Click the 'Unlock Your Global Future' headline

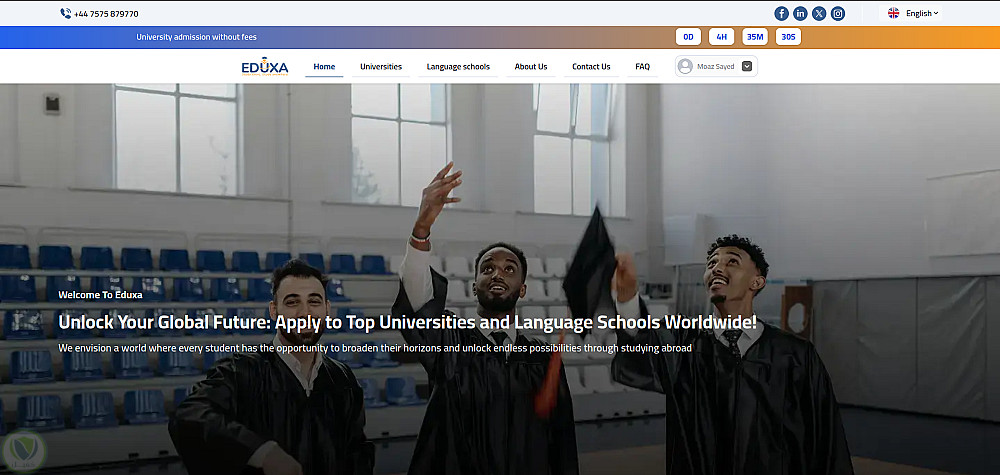tap(408, 322)
